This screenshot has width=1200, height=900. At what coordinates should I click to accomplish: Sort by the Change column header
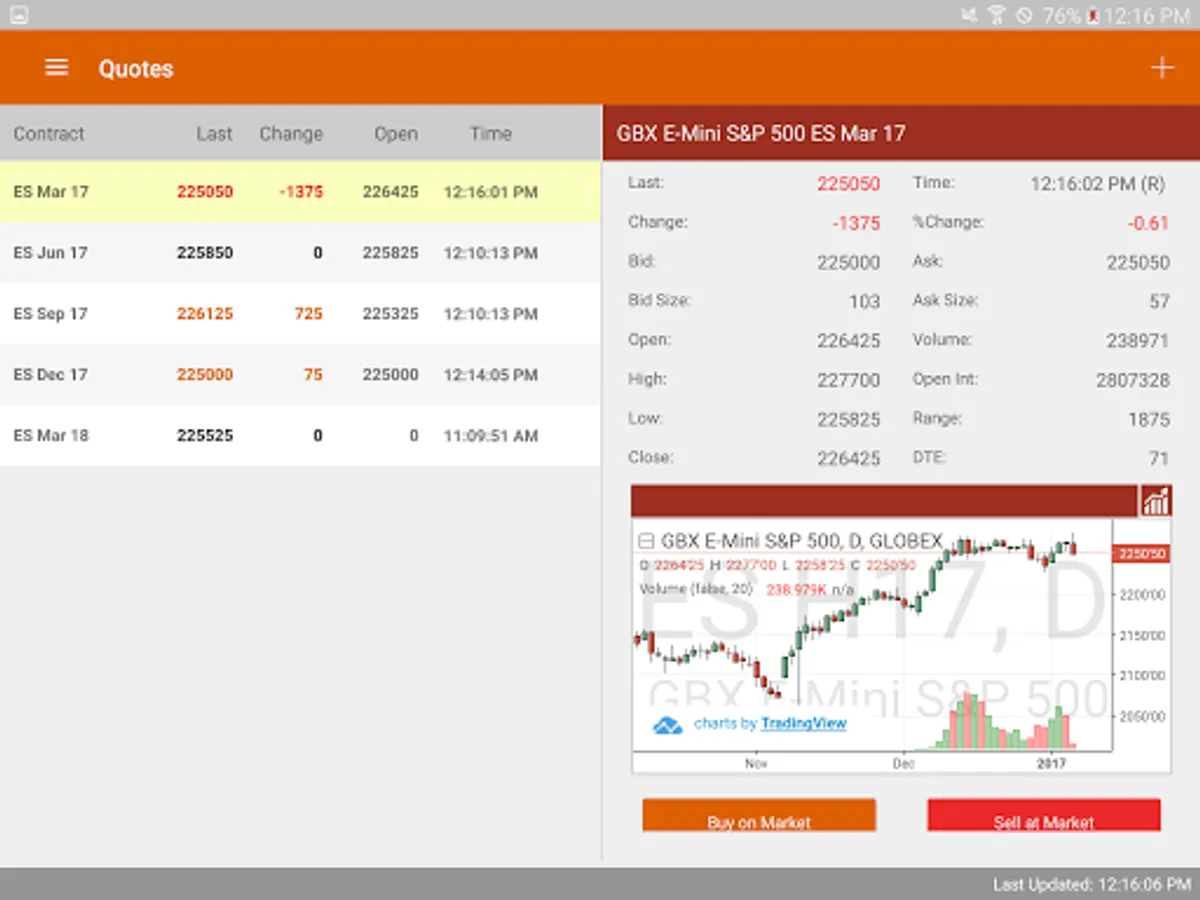291,134
